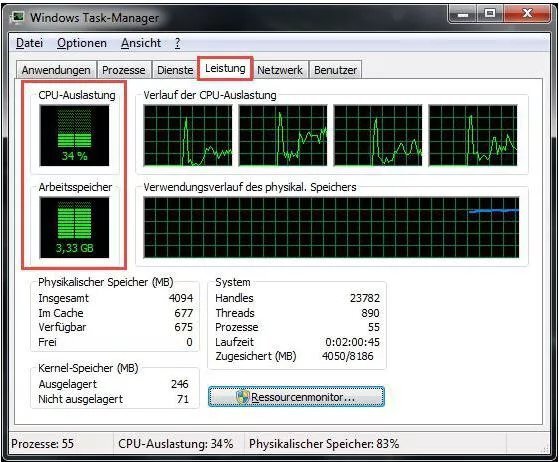The width and height of the screenshot is (559, 462).
Task: Close the Task-Manager window
Action: [x=527, y=15]
